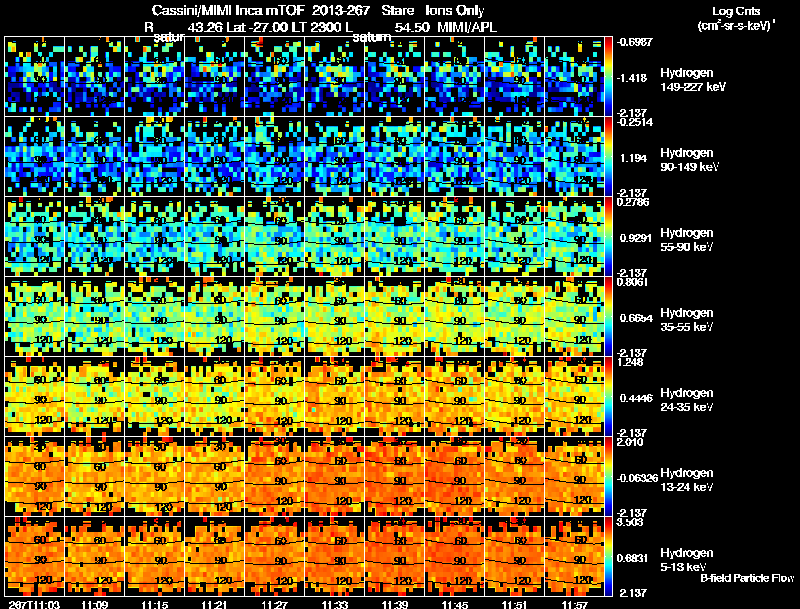800x609 pixels.
Task: Click the 11:15 time label
Action: [x=155, y=605]
